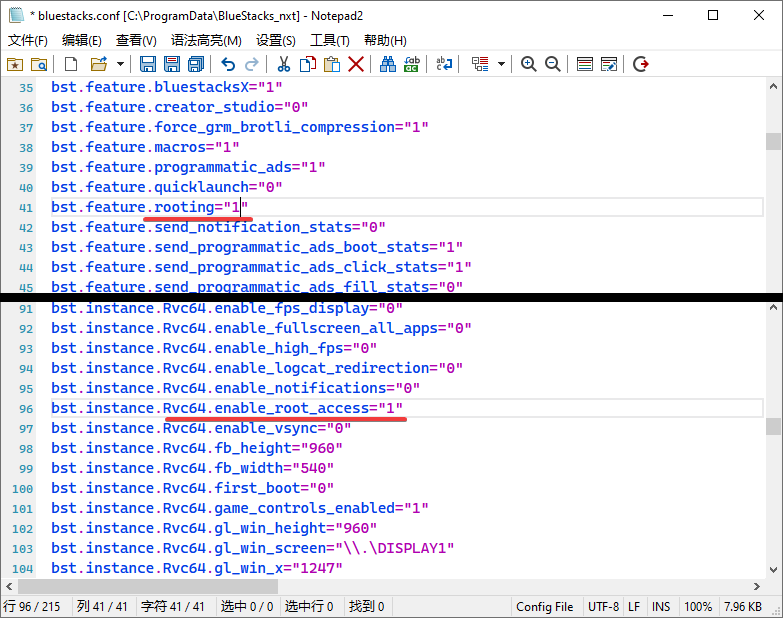Click the Save file floppy icon

click(x=147, y=64)
